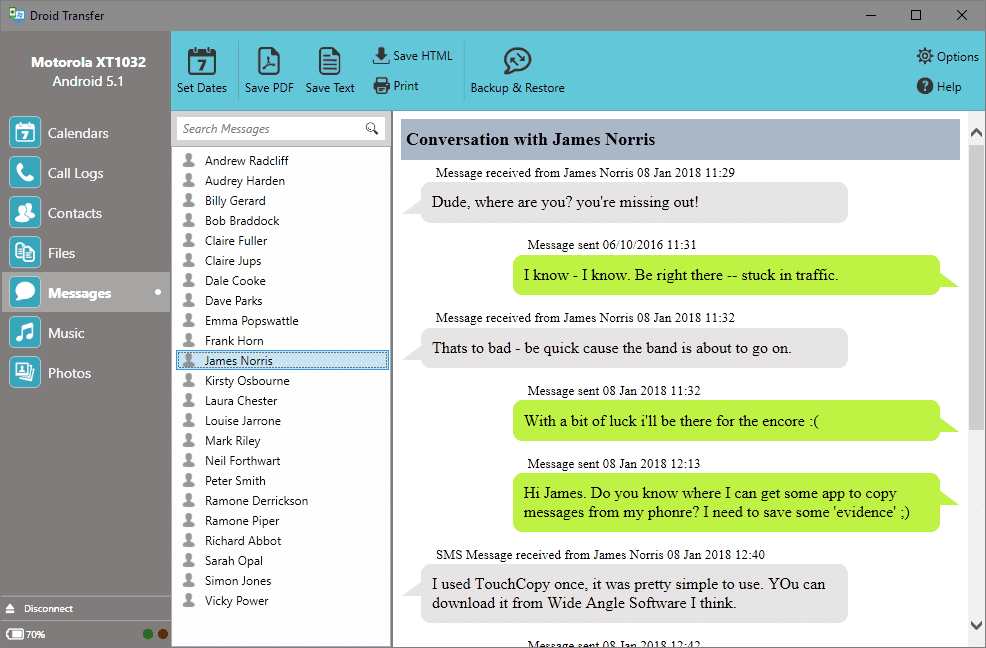The width and height of the screenshot is (986, 648).
Task: Click the Save Text document icon
Action: click(x=330, y=62)
